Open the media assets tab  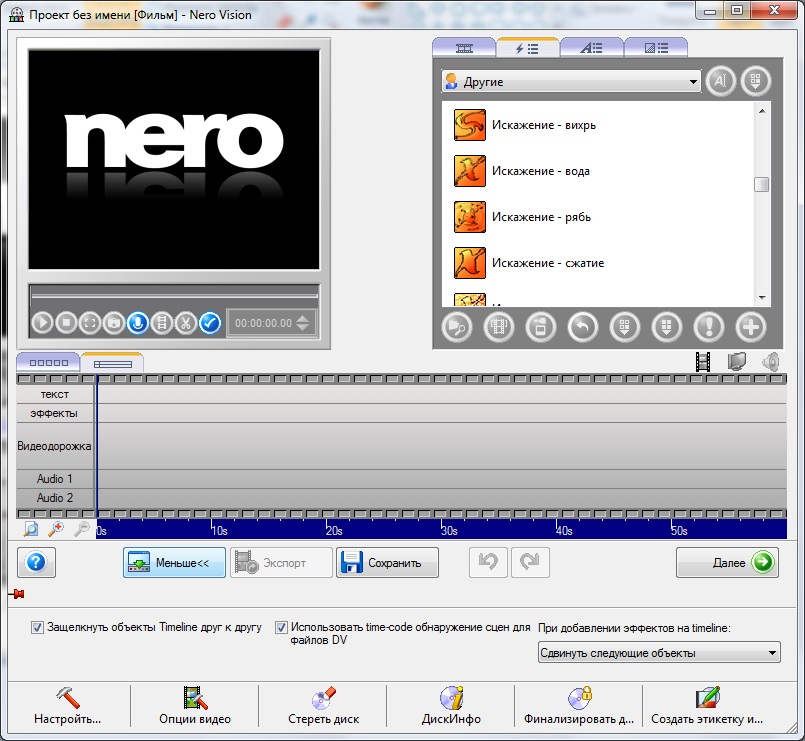pos(464,48)
